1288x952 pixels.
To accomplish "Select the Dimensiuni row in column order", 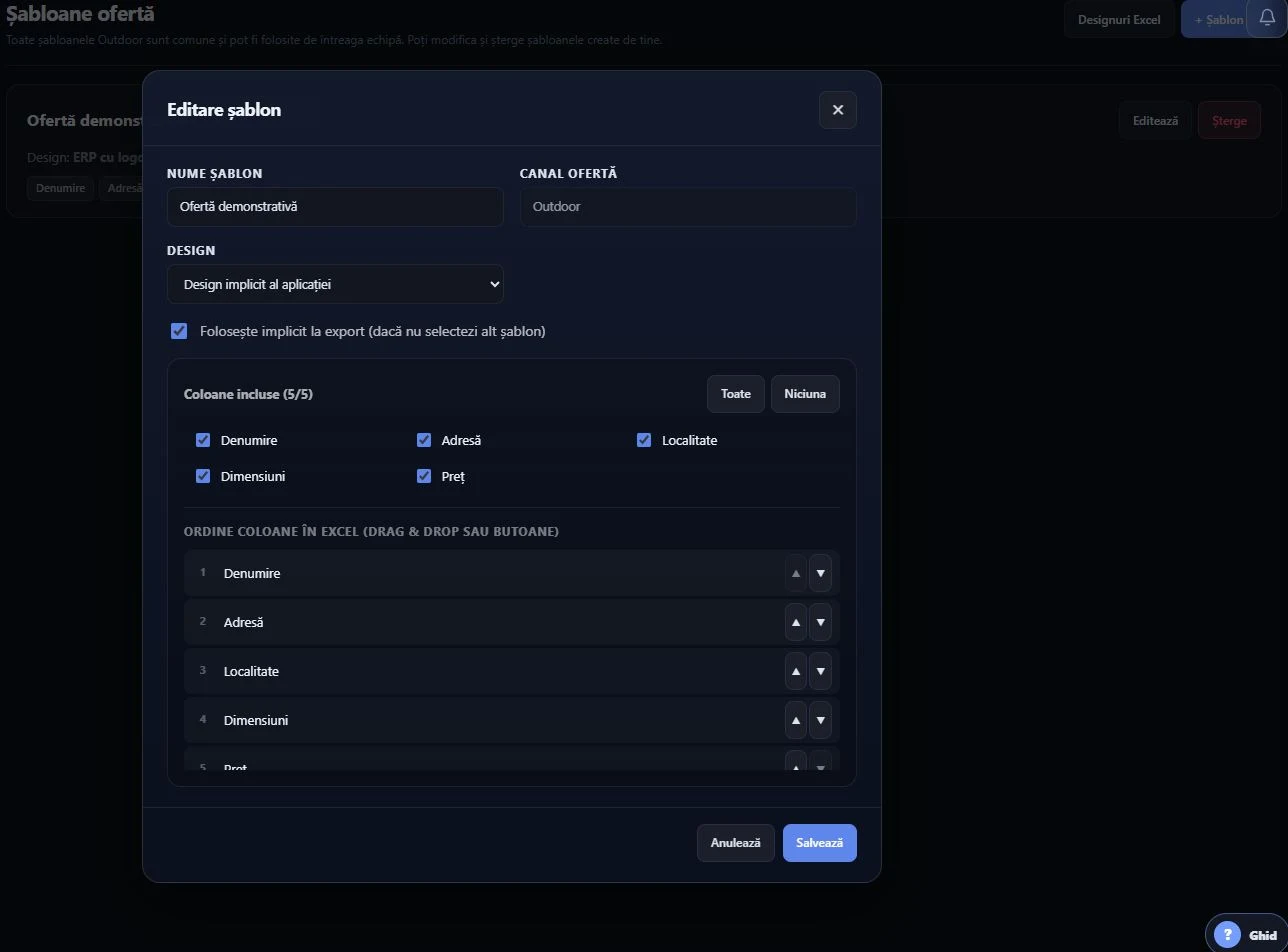I will pyautogui.click(x=512, y=720).
